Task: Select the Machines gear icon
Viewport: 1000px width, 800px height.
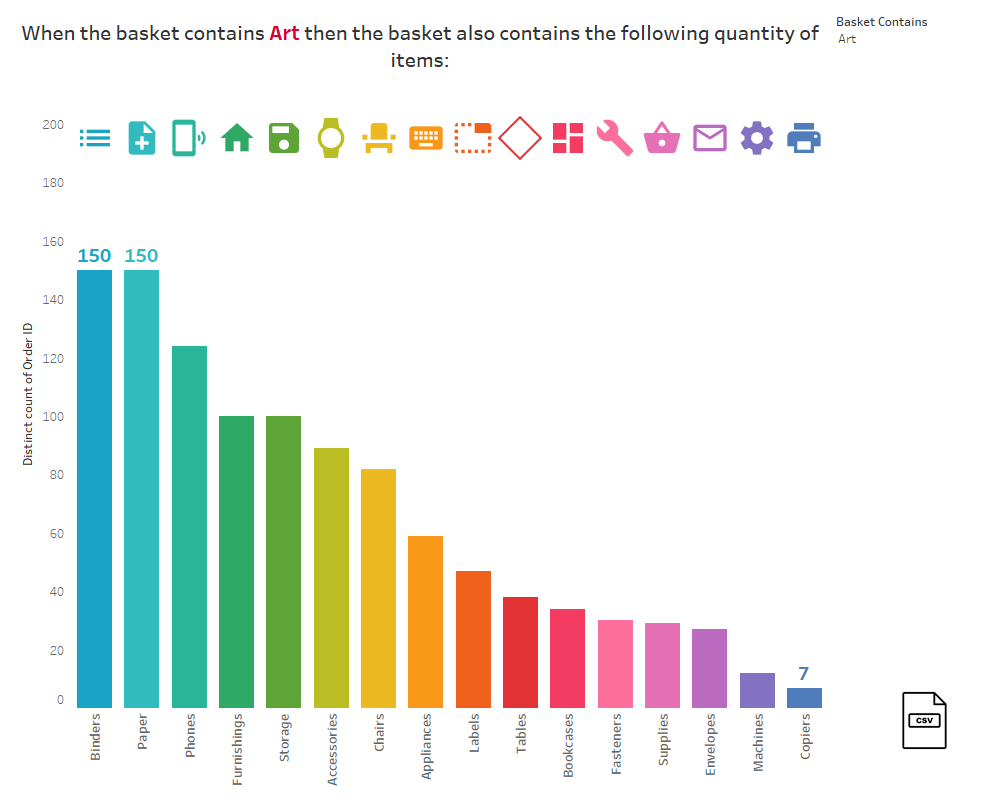Action: coord(756,138)
